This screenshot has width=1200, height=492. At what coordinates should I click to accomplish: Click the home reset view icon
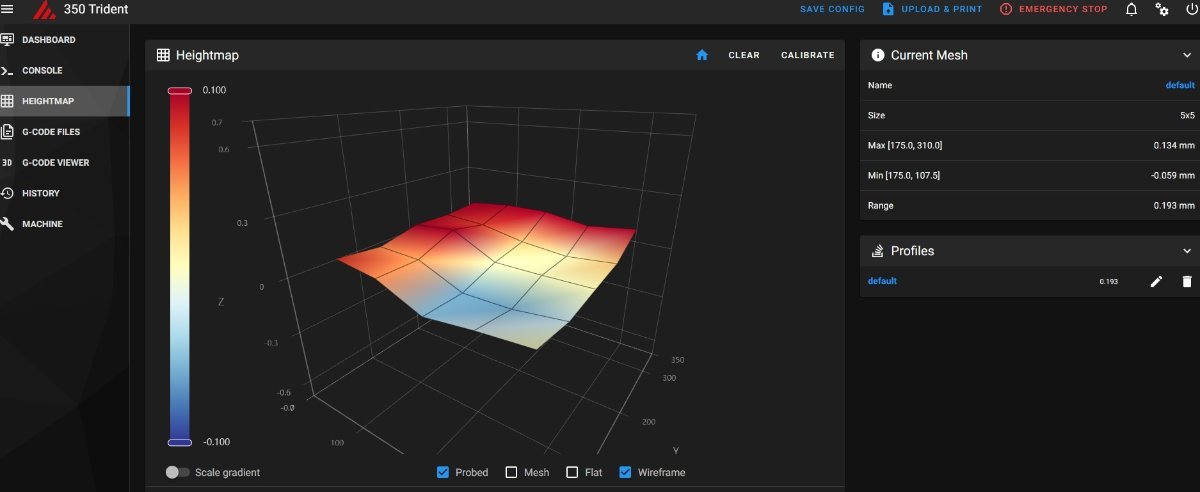coord(702,55)
